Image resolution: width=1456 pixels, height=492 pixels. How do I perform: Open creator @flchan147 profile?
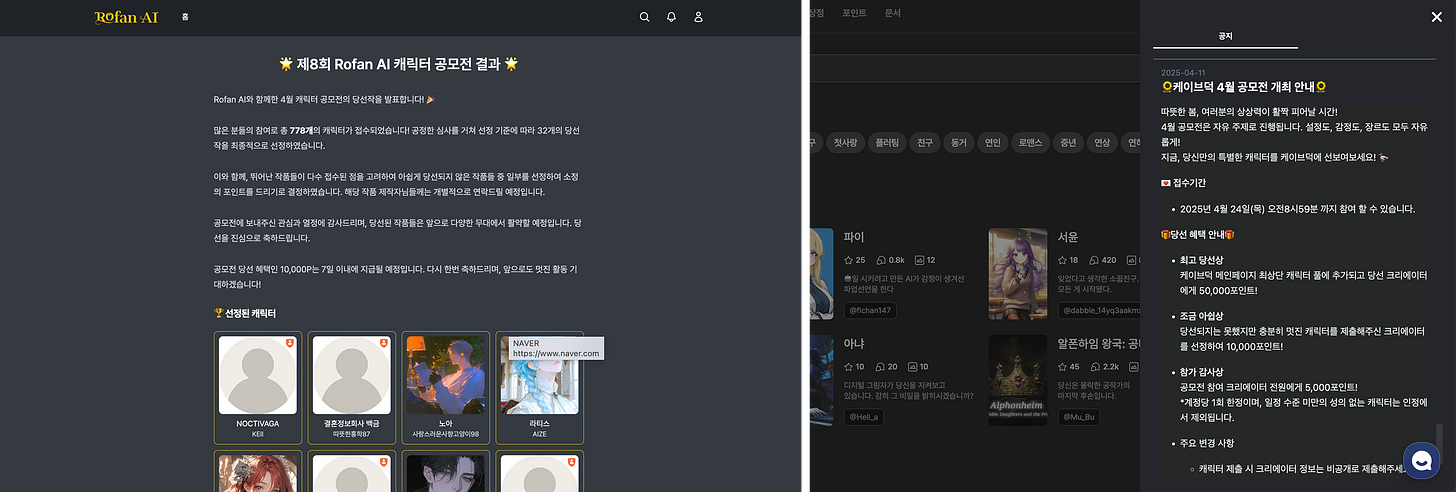870,310
